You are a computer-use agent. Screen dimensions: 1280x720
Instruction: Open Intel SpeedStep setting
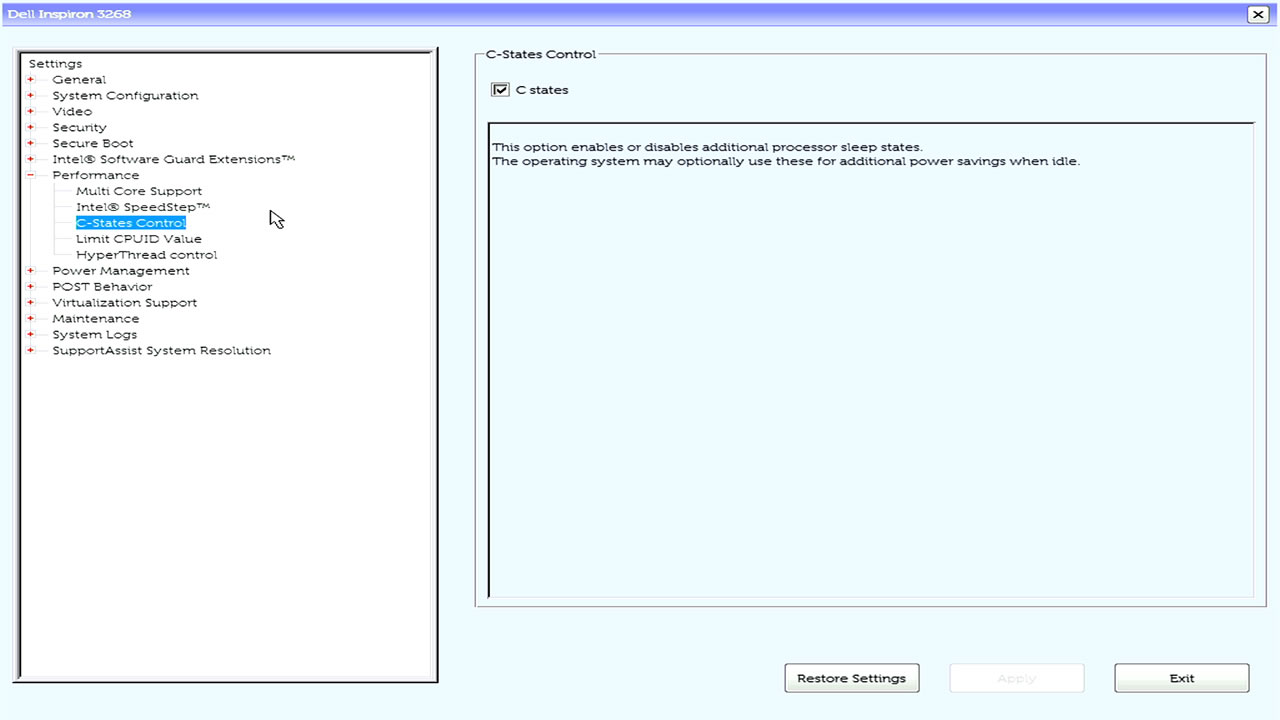pyautogui.click(x=143, y=207)
